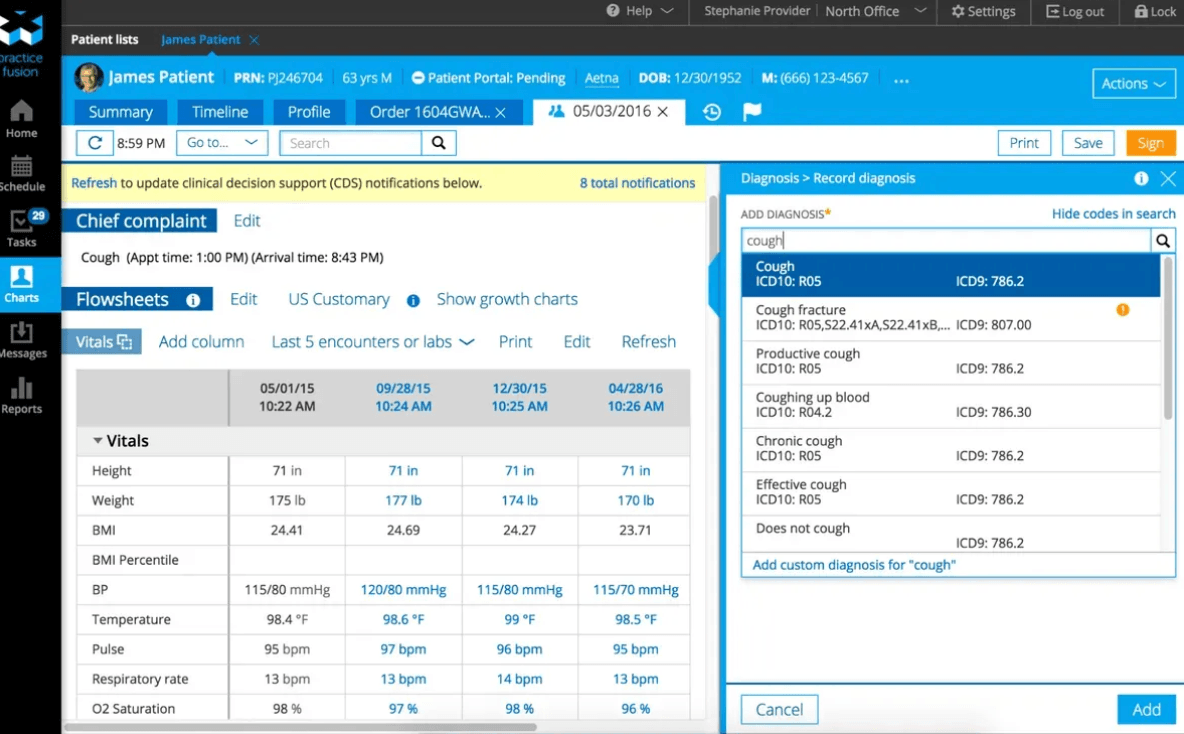Open Last 5 encounters or labs dropdown
1184x734 pixels.
point(372,342)
